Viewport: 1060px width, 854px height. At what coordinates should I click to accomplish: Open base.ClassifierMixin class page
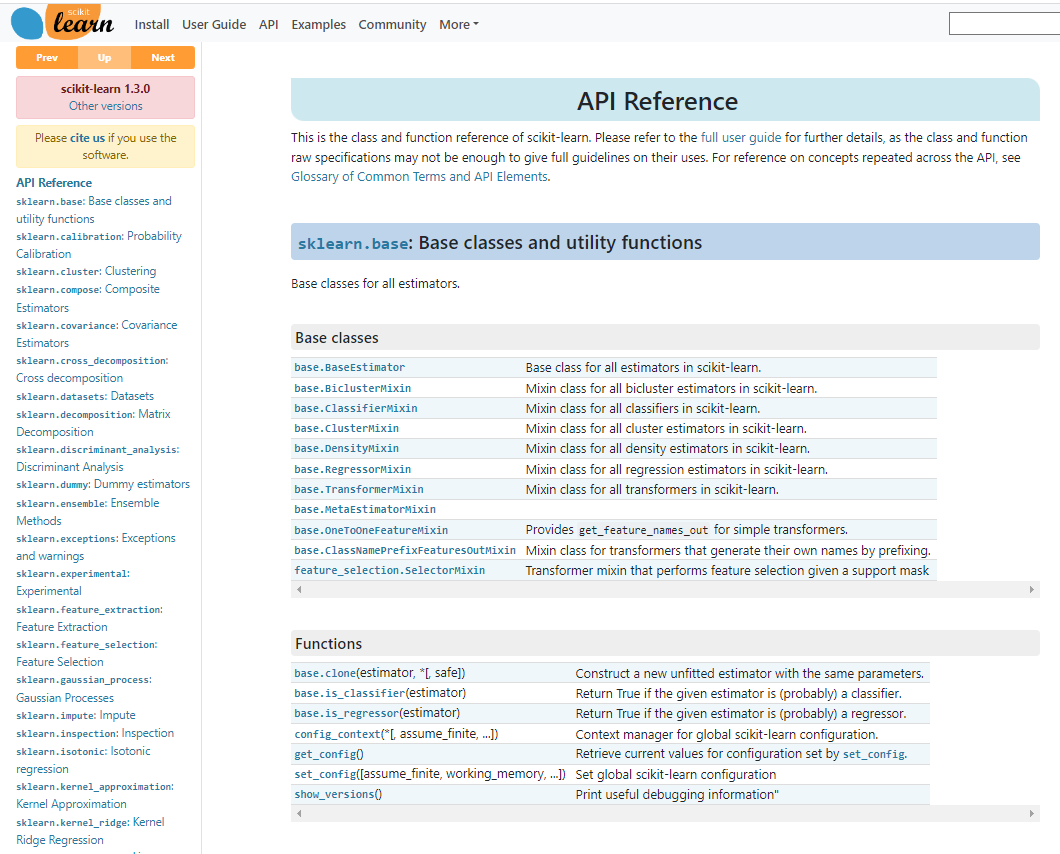(x=356, y=408)
